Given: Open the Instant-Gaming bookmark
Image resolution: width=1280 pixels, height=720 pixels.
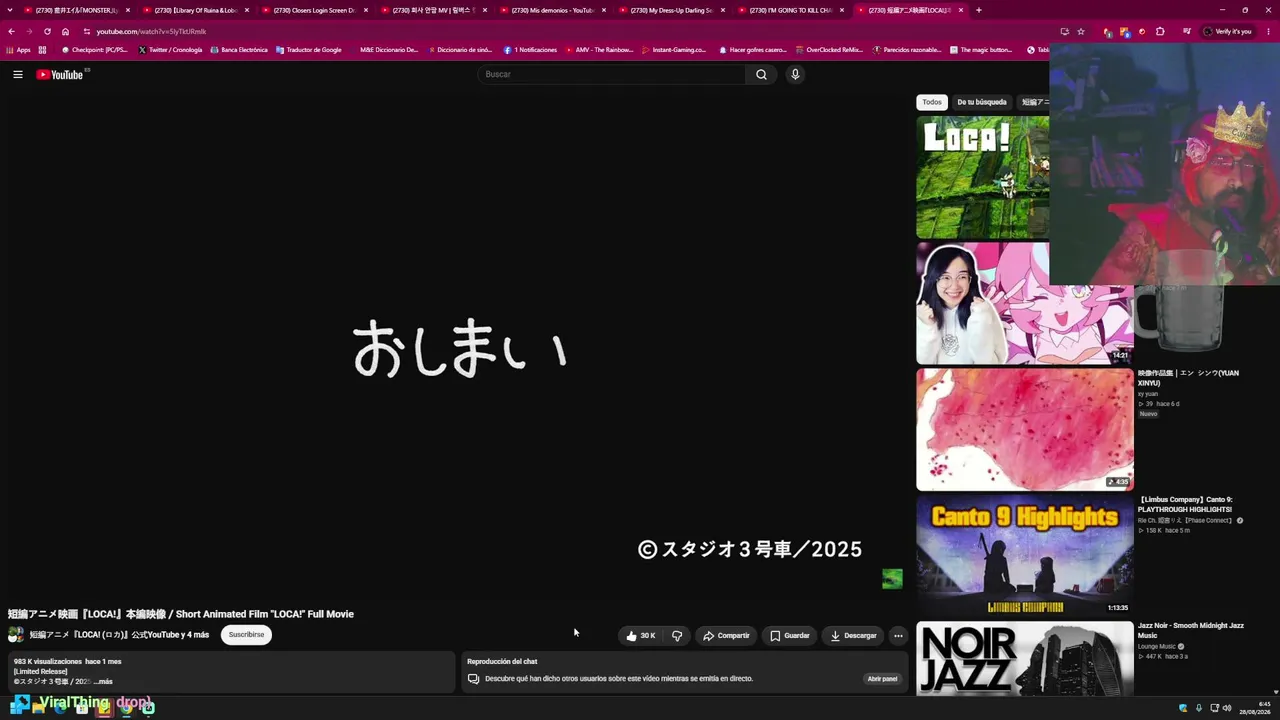Looking at the screenshot, I should coord(674,50).
